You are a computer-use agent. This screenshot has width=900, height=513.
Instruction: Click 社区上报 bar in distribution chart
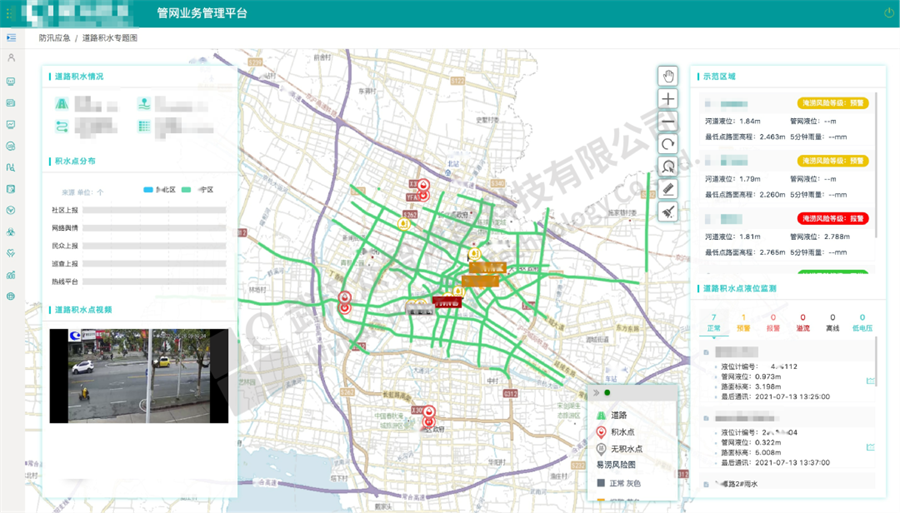[x=154, y=210]
